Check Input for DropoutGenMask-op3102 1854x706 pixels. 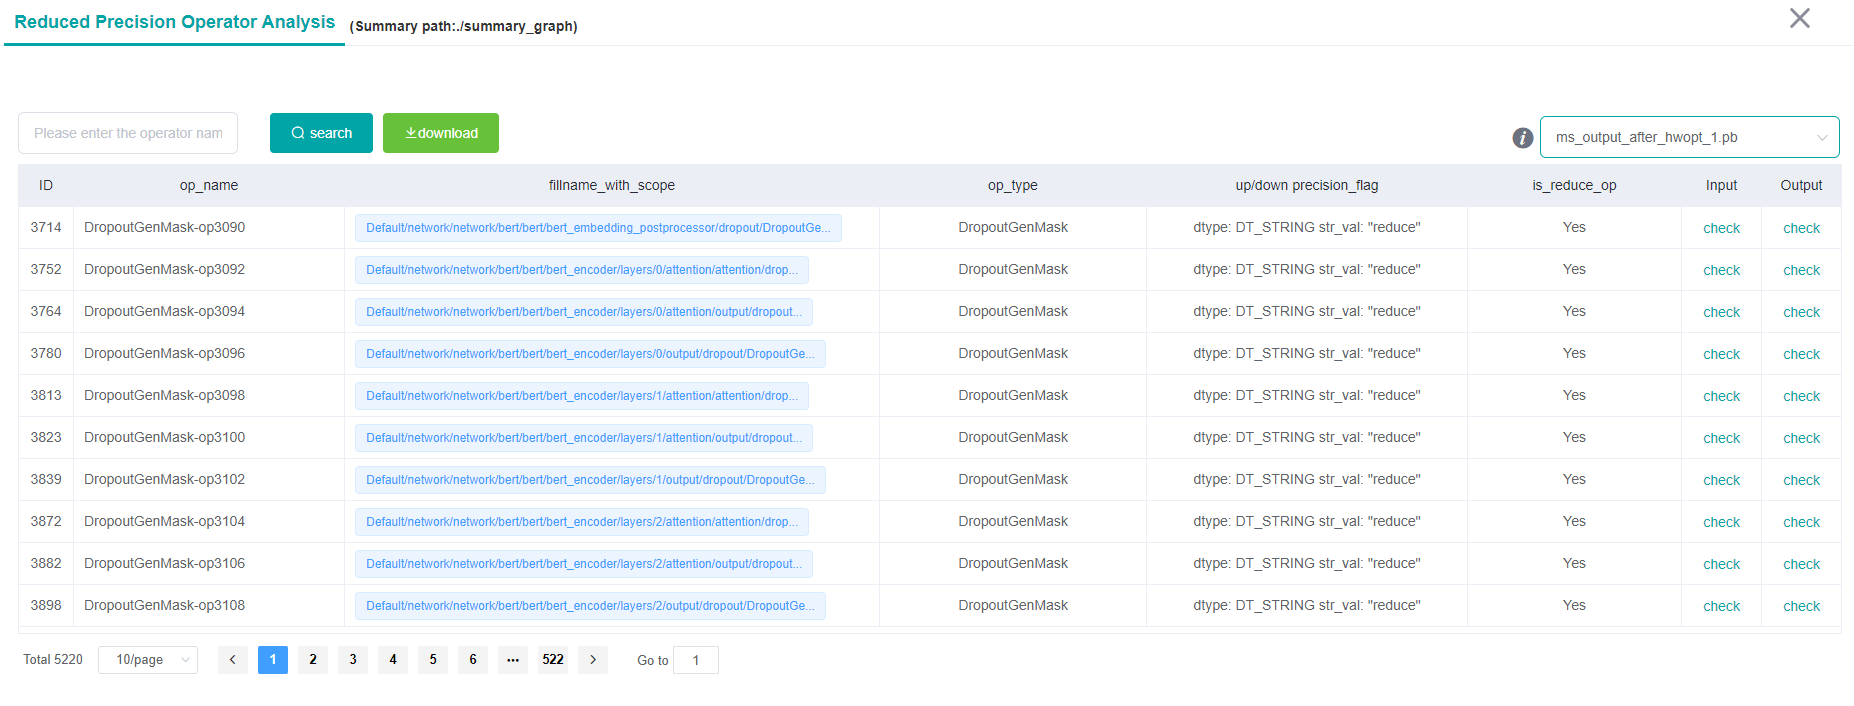[x=1721, y=480]
